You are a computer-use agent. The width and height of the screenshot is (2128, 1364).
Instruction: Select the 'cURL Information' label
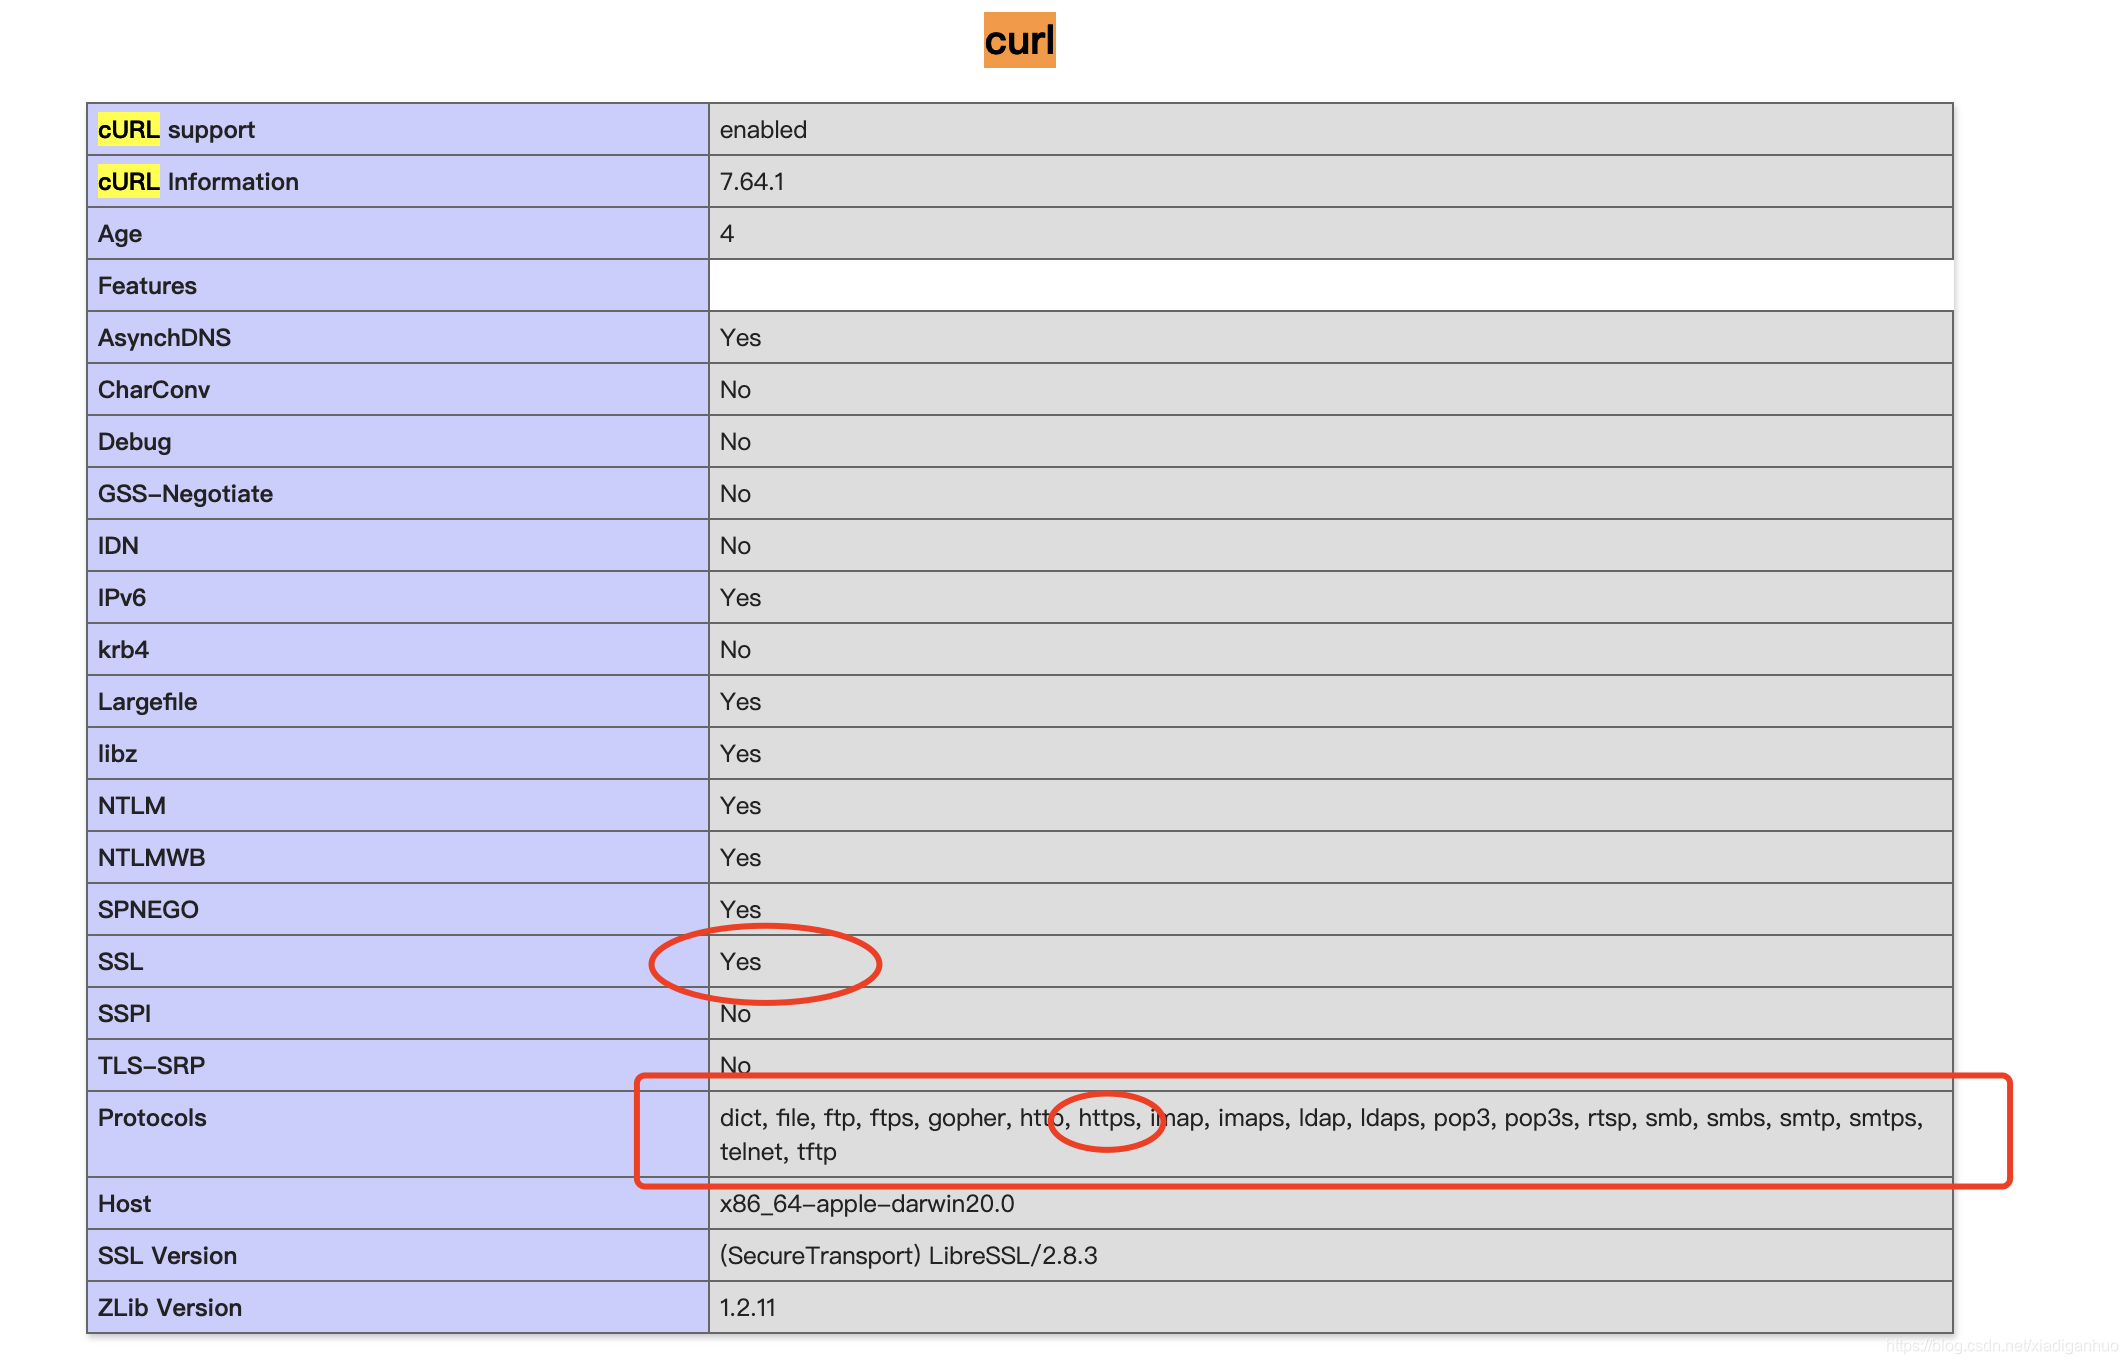tap(198, 182)
